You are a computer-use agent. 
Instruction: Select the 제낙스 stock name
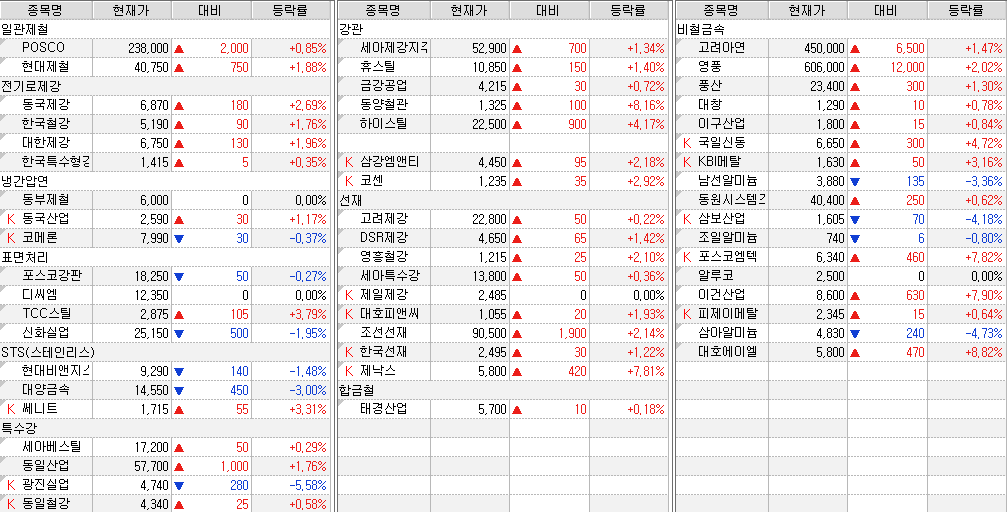(x=378, y=371)
